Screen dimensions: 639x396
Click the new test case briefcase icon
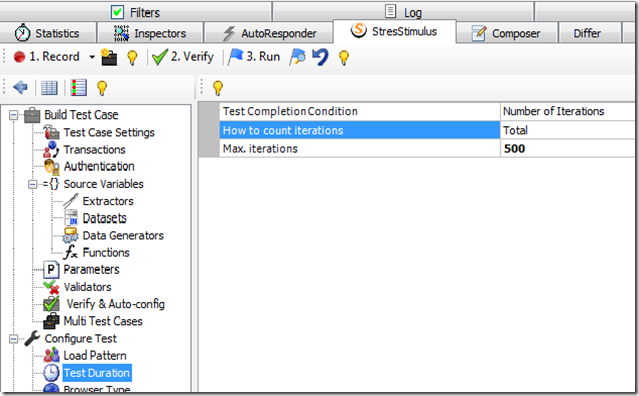(109, 57)
